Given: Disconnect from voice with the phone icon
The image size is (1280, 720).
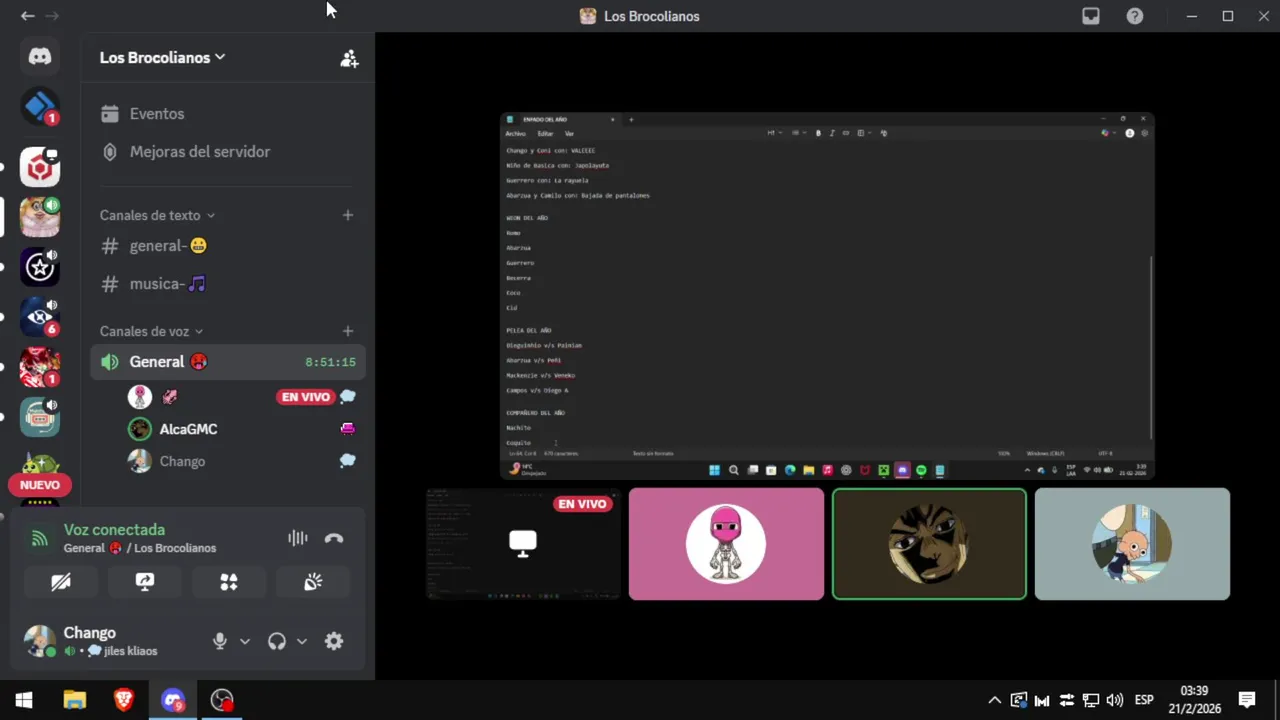Looking at the screenshot, I should (334, 538).
